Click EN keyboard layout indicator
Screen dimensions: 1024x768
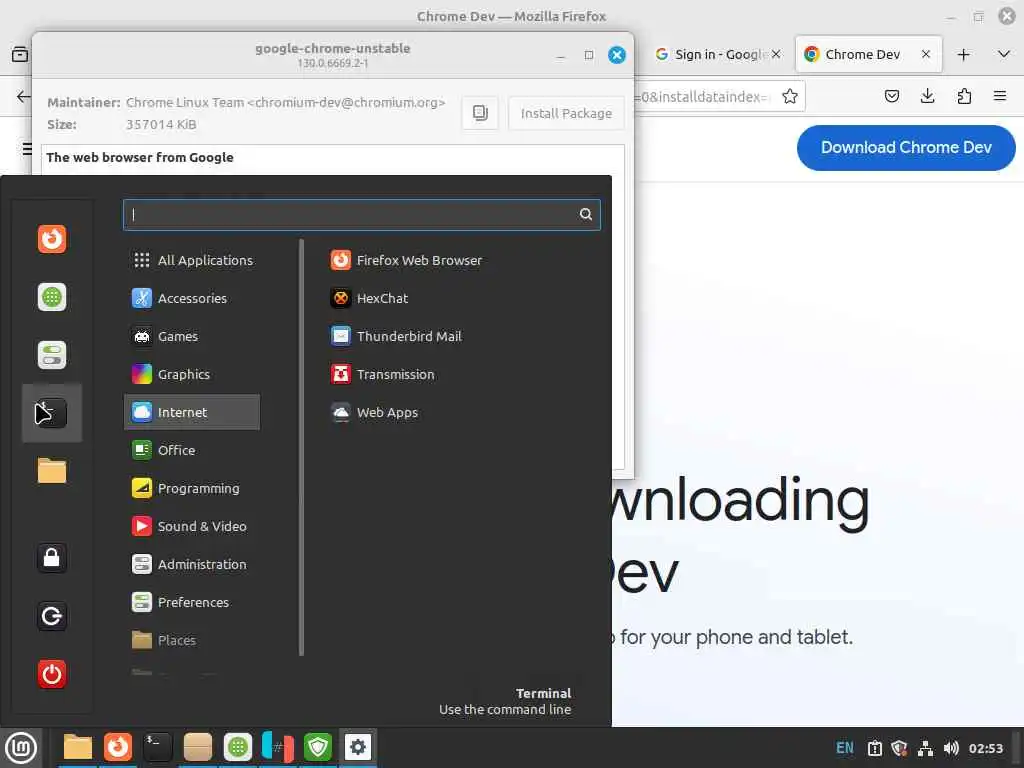[844, 748]
